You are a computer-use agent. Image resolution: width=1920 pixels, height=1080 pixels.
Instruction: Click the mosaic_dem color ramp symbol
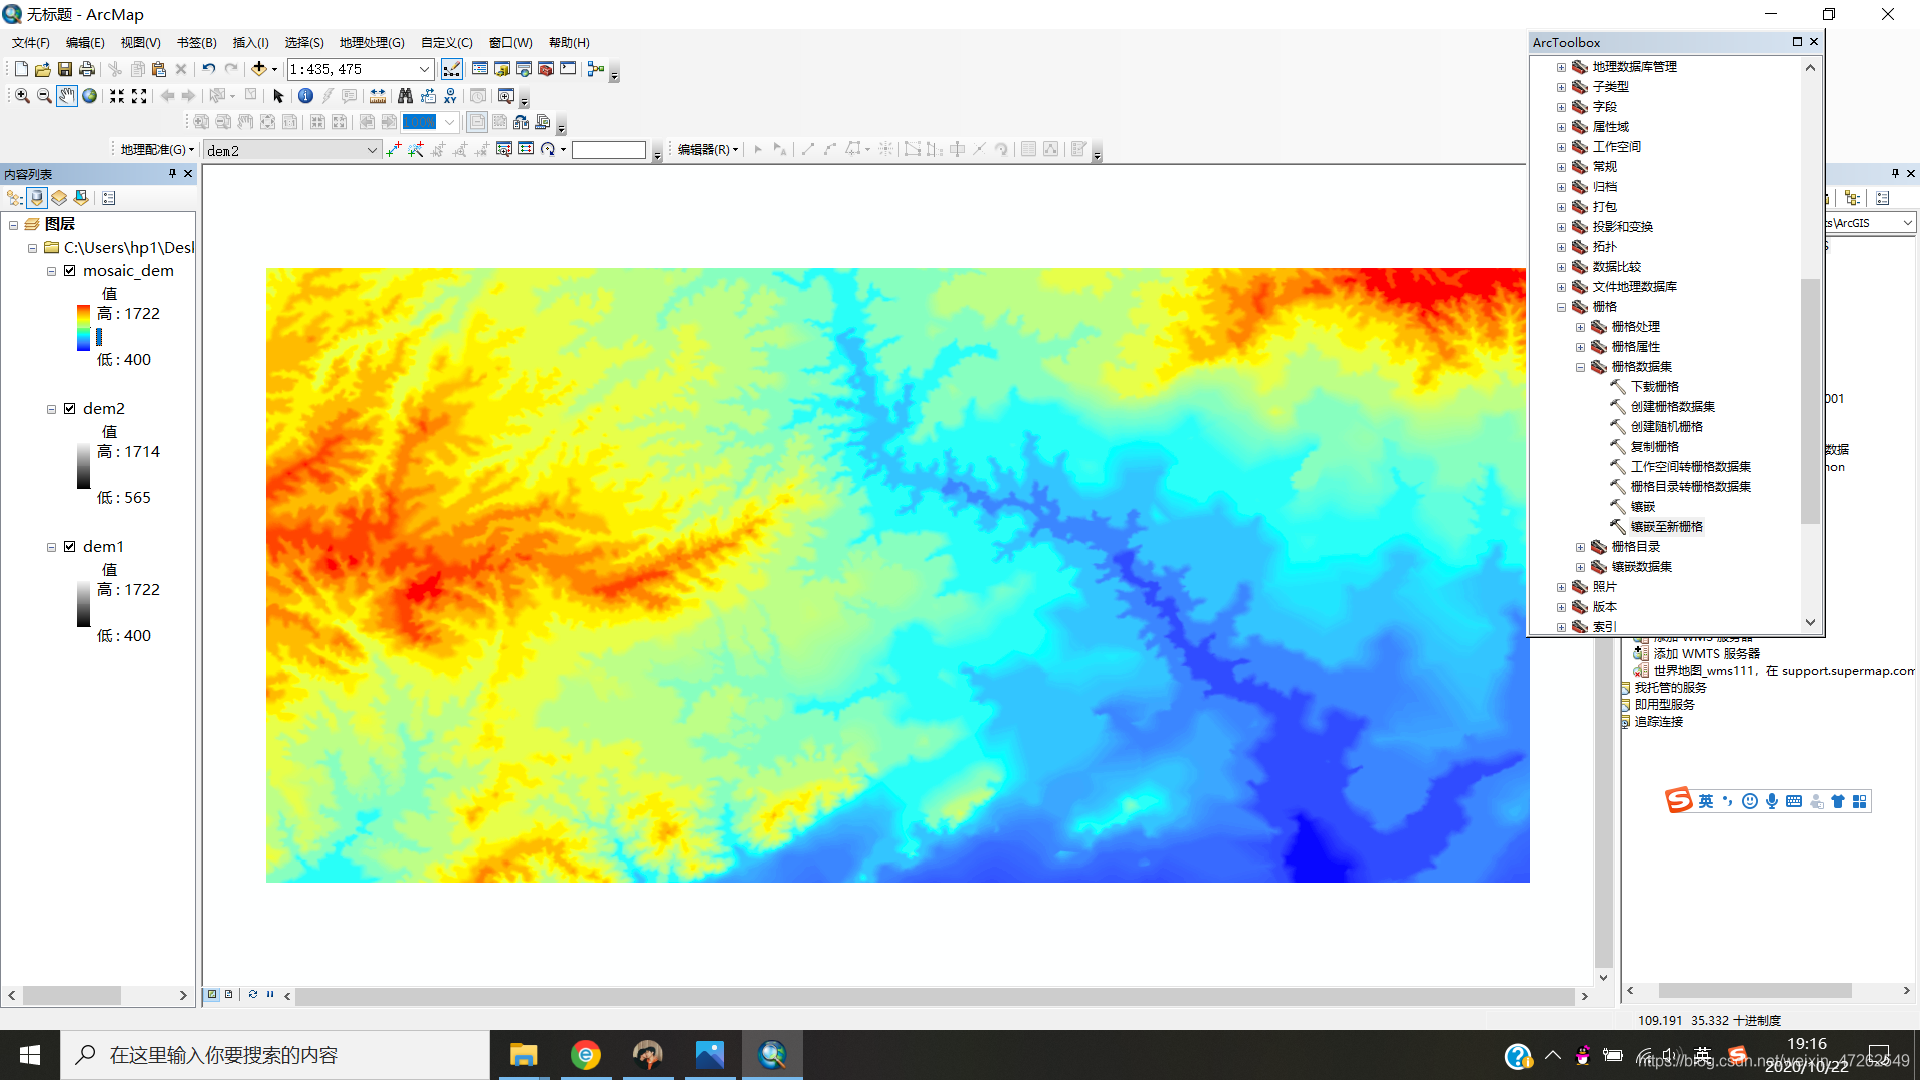tap(84, 327)
